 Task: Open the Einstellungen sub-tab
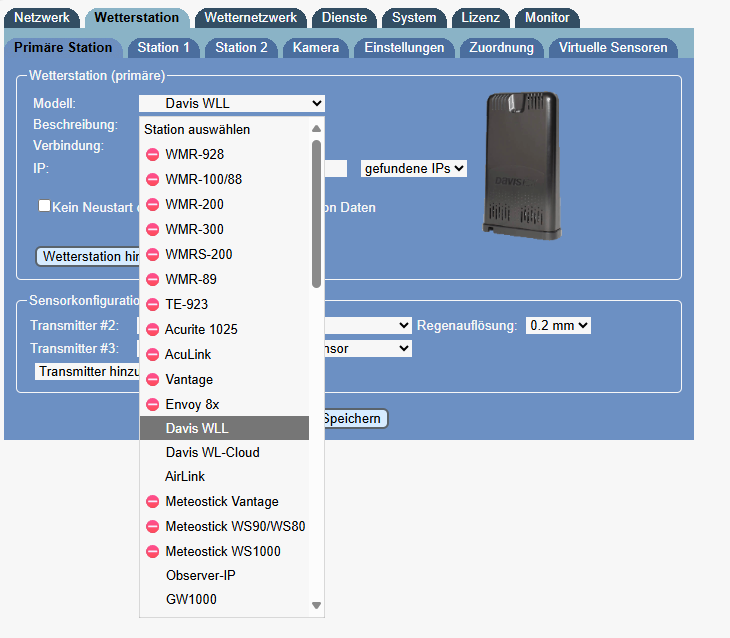click(404, 48)
